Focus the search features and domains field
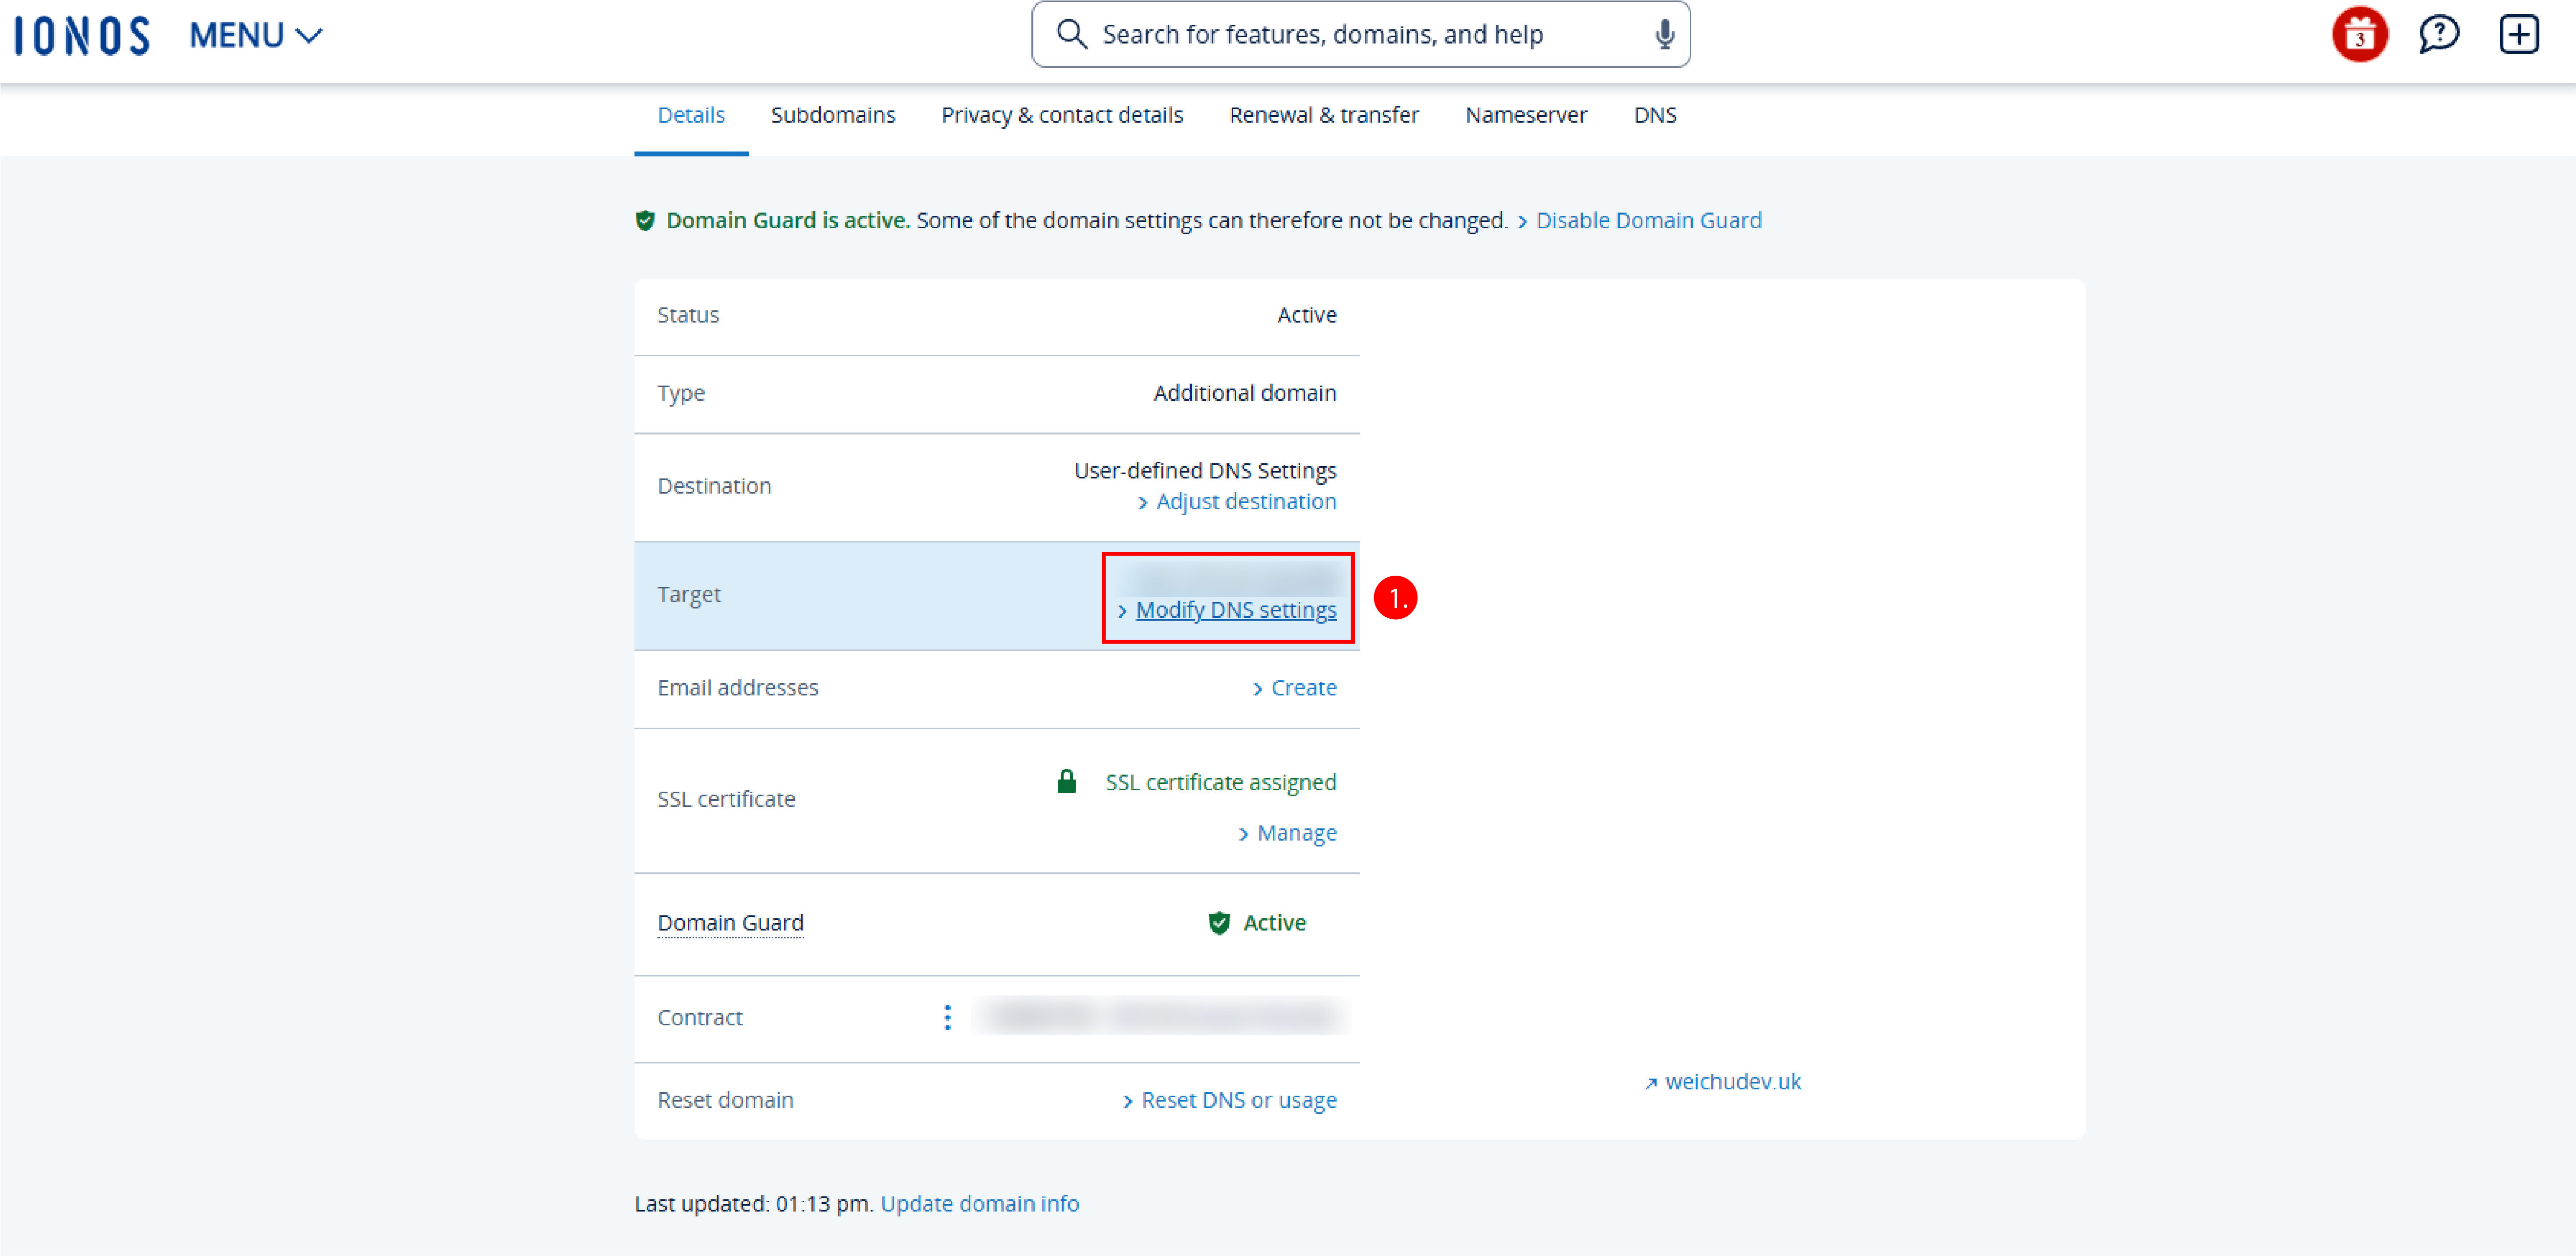Screen dimensions: 2576x1256 1360,34
